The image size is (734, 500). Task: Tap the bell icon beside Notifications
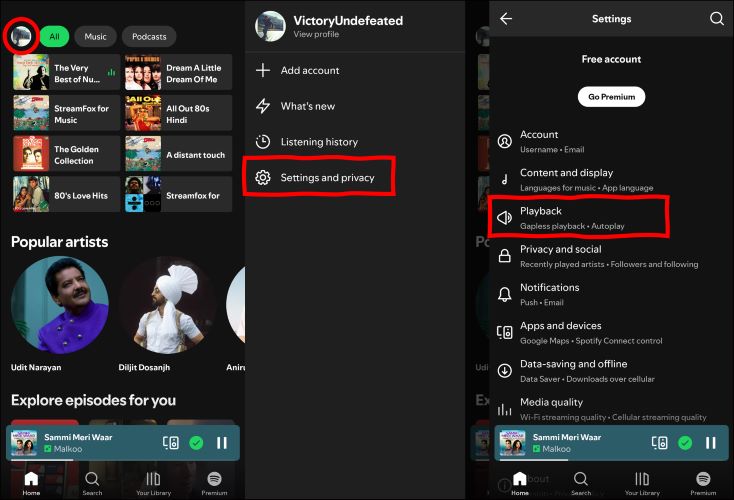[x=505, y=294]
